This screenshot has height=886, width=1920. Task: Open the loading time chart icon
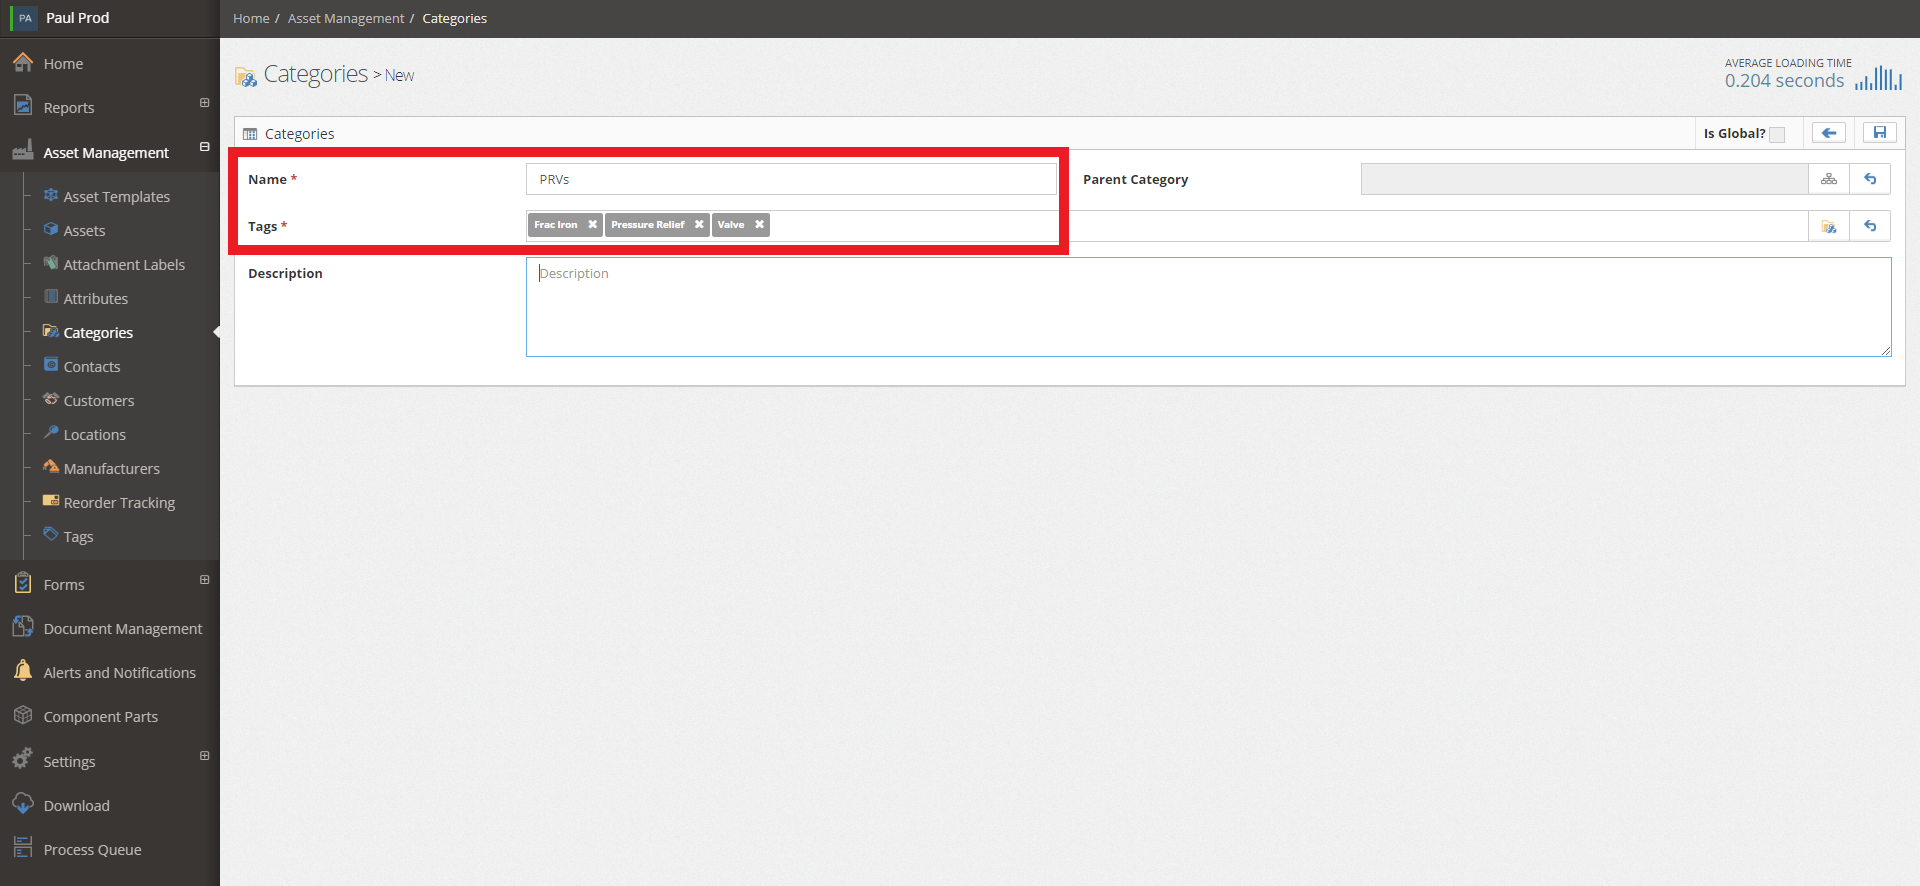click(1878, 78)
